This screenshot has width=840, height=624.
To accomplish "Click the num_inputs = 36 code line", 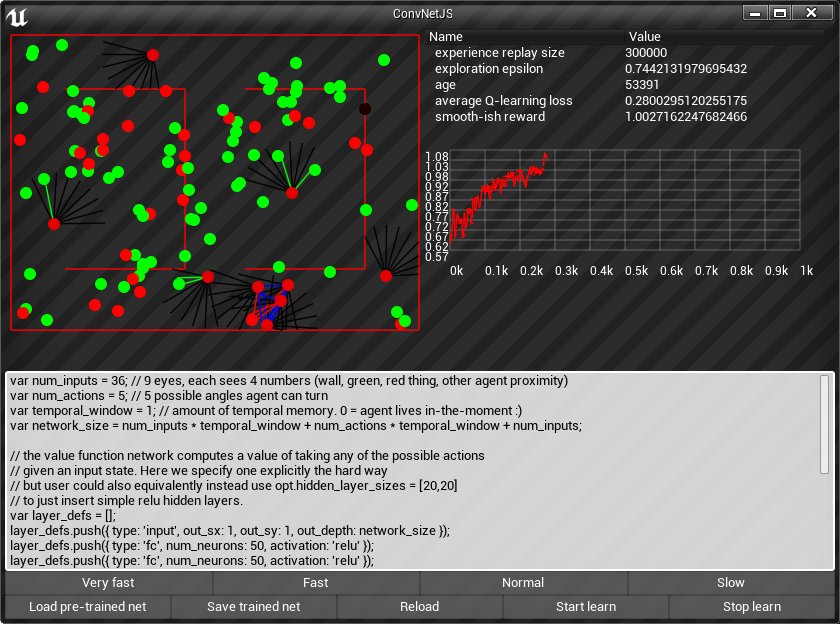I will tap(289, 381).
